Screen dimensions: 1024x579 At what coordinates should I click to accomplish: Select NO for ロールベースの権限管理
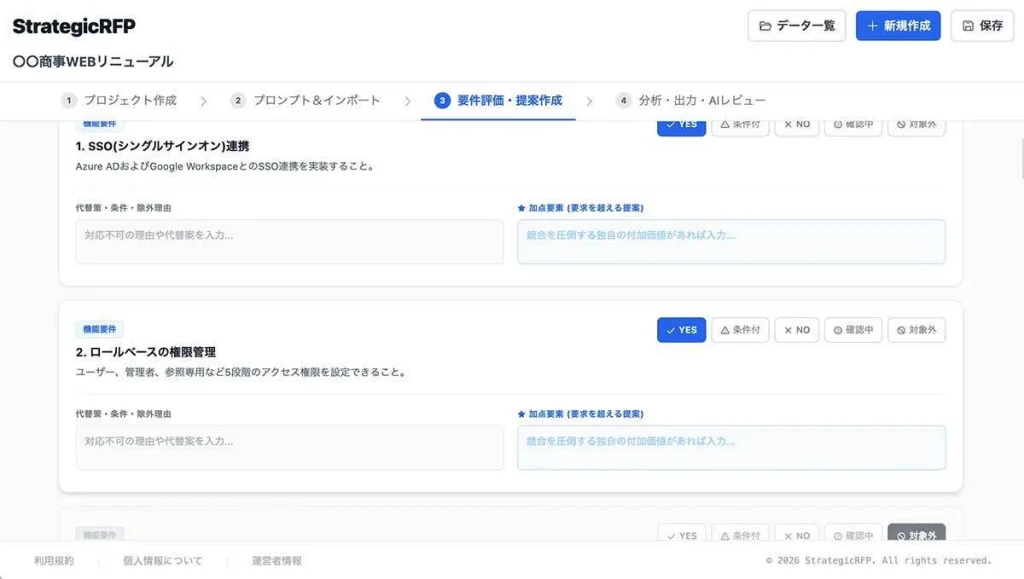797,330
